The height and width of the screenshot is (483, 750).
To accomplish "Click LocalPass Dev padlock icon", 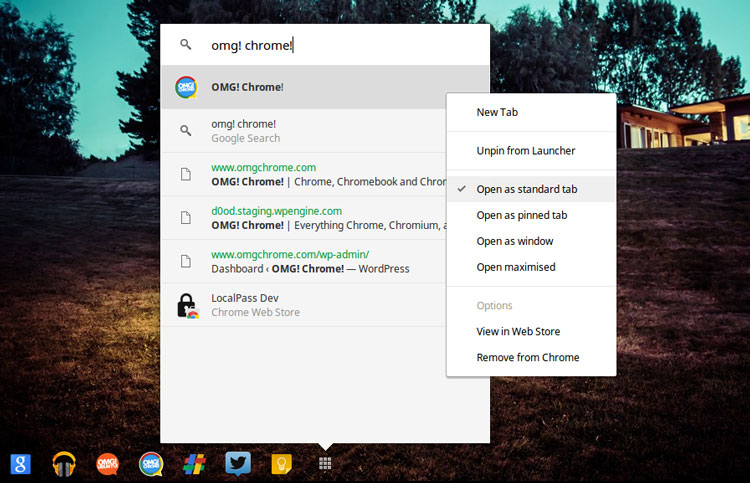I will [x=188, y=306].
